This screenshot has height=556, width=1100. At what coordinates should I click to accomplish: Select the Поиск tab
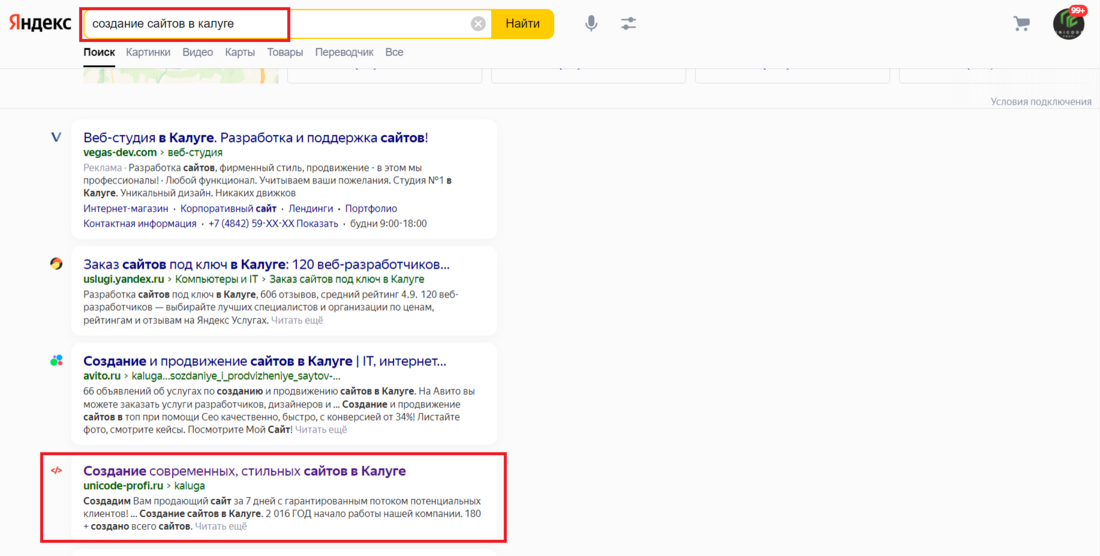pos(99,53)
